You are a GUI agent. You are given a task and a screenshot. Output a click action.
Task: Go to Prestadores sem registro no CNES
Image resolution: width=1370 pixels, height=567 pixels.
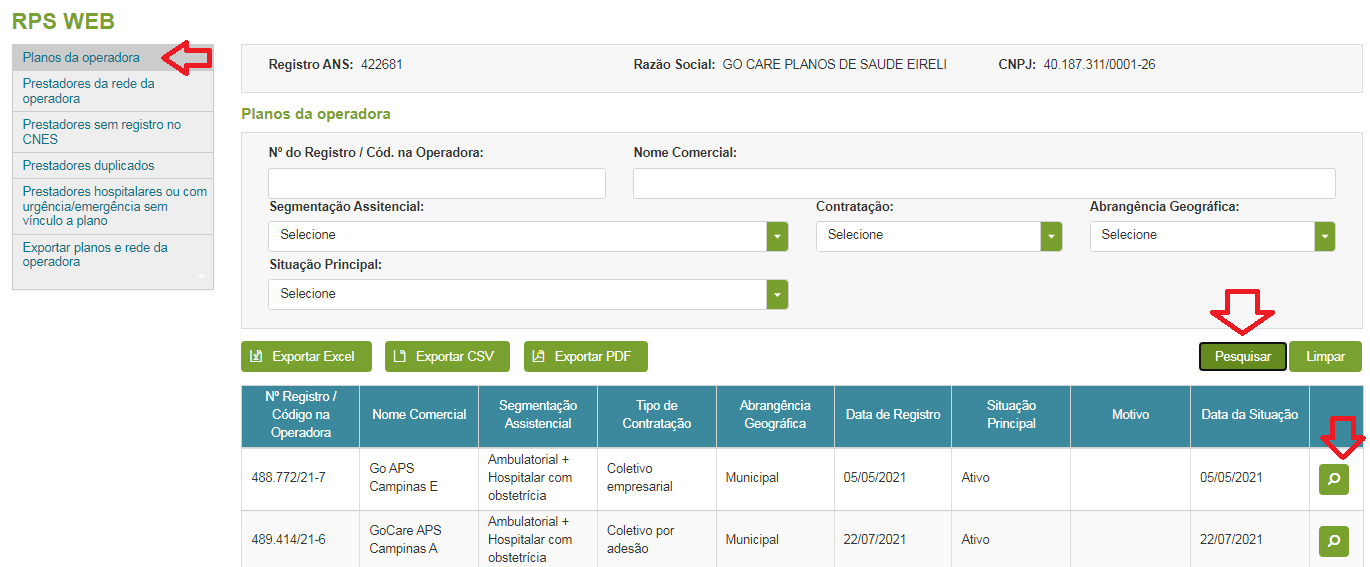pyautogui.click(x=101, y=132)
